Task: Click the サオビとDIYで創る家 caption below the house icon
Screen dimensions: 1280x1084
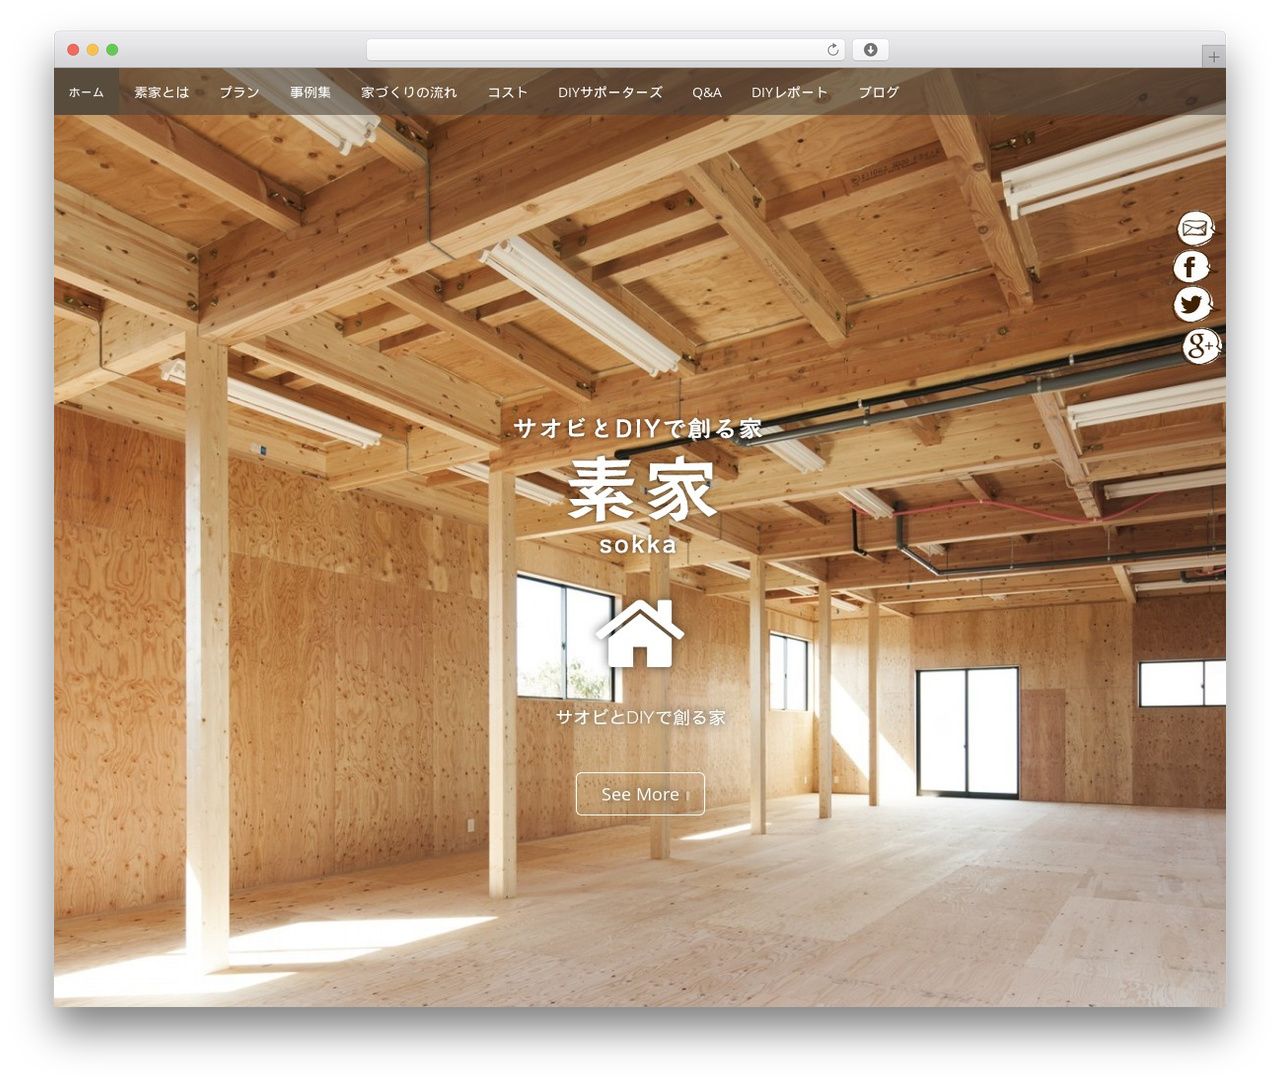Action: 640,717
